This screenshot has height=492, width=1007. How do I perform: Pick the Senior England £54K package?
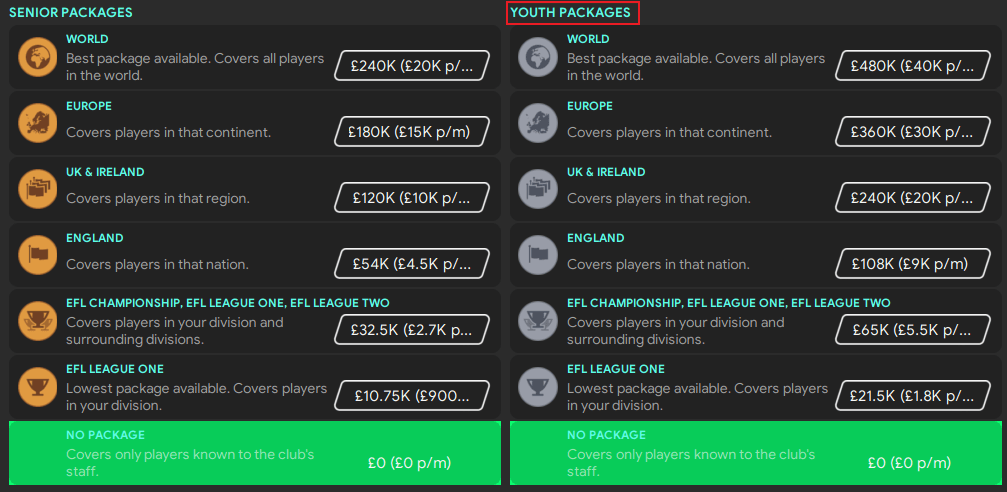point(412,264)
